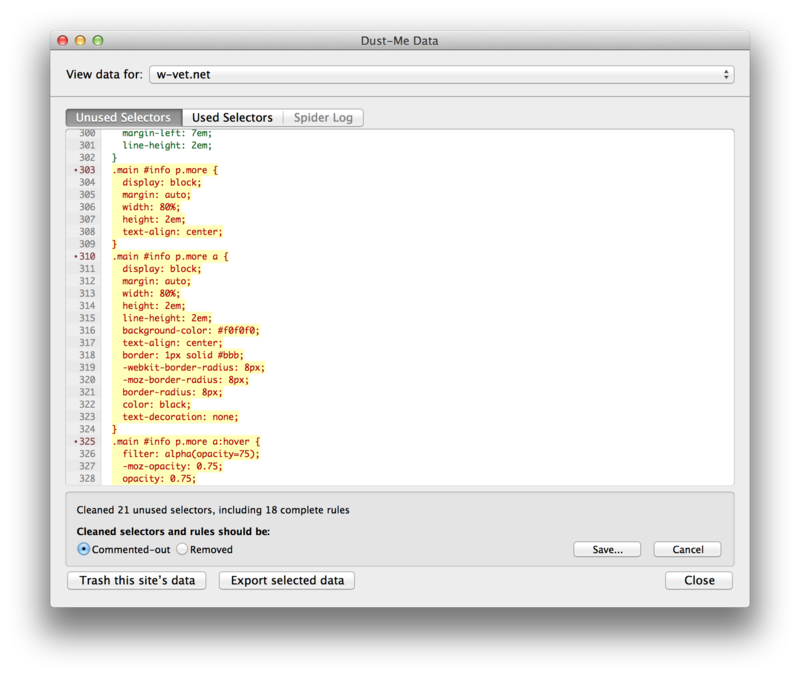Viewport: 800px width, 677px height.
Task: Click marked line number 310 in gutter
Action: [x=85, y=256]
